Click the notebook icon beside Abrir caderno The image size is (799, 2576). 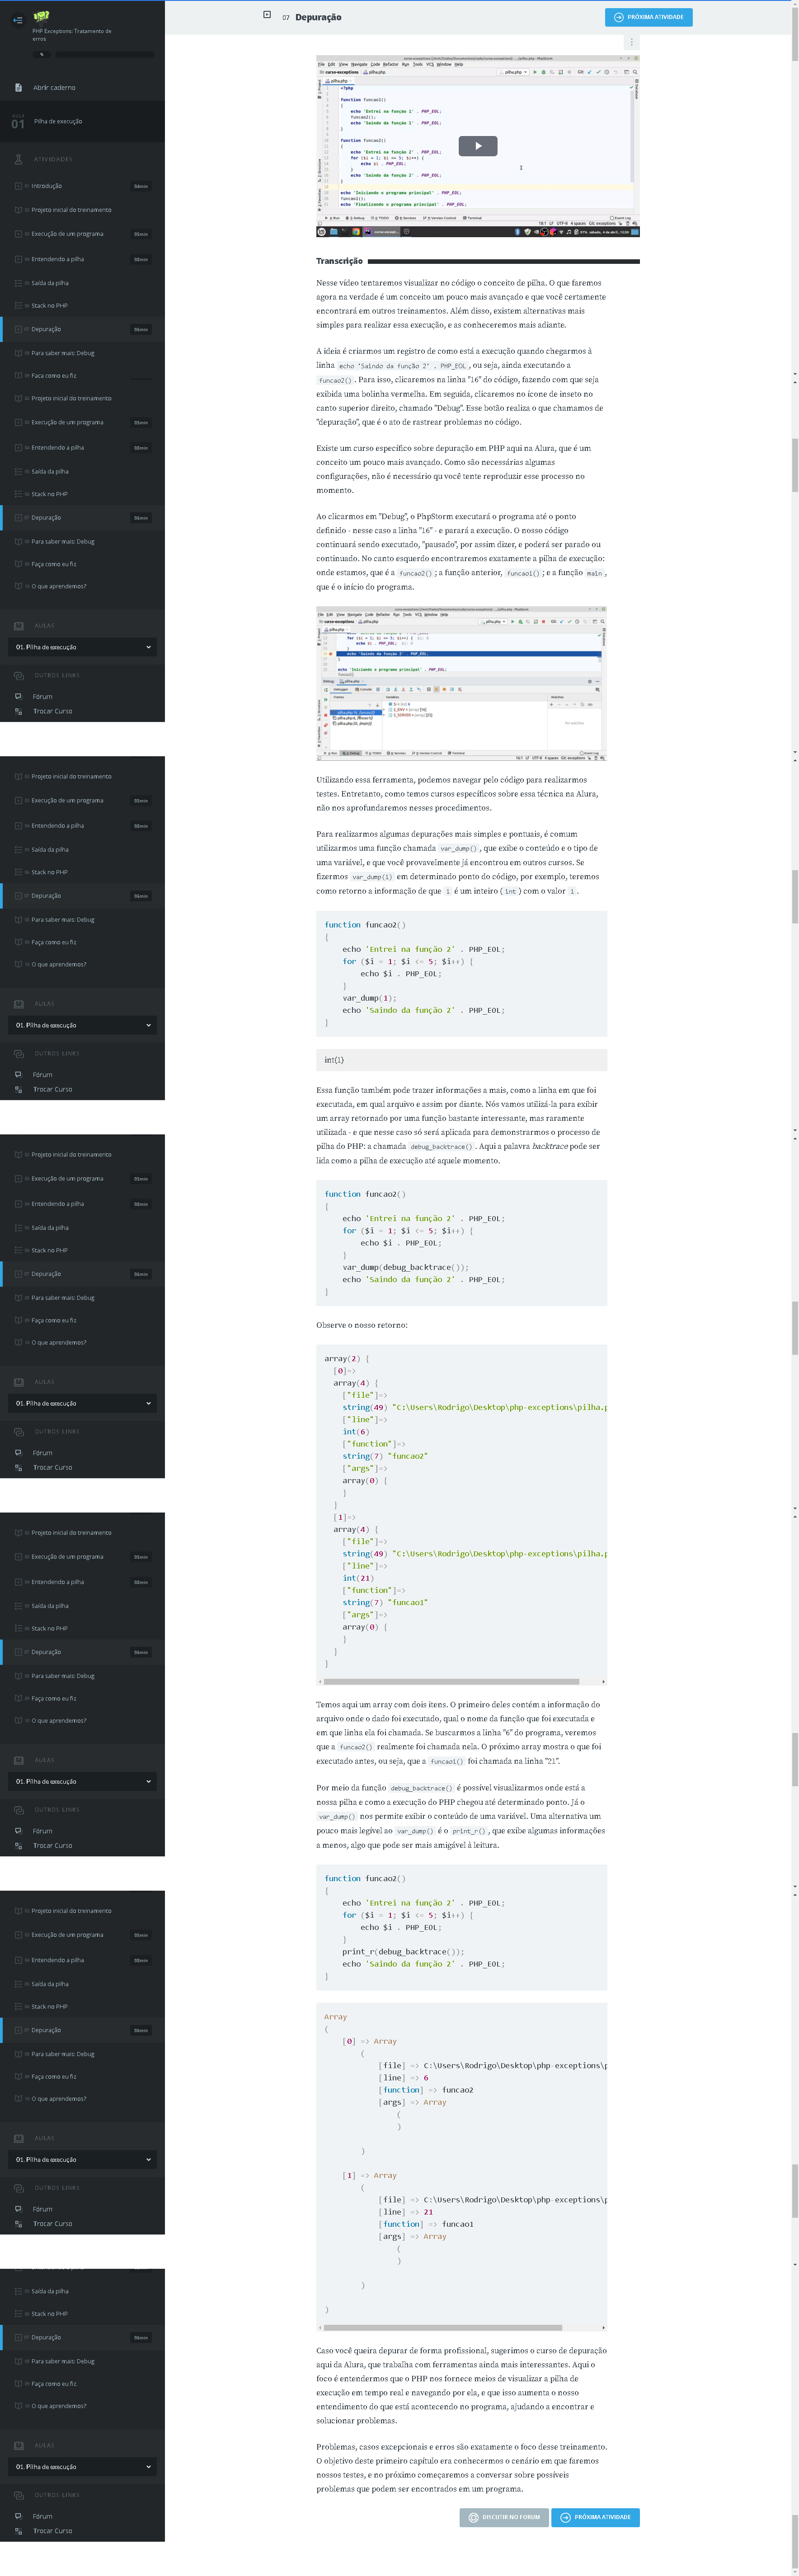18,88
